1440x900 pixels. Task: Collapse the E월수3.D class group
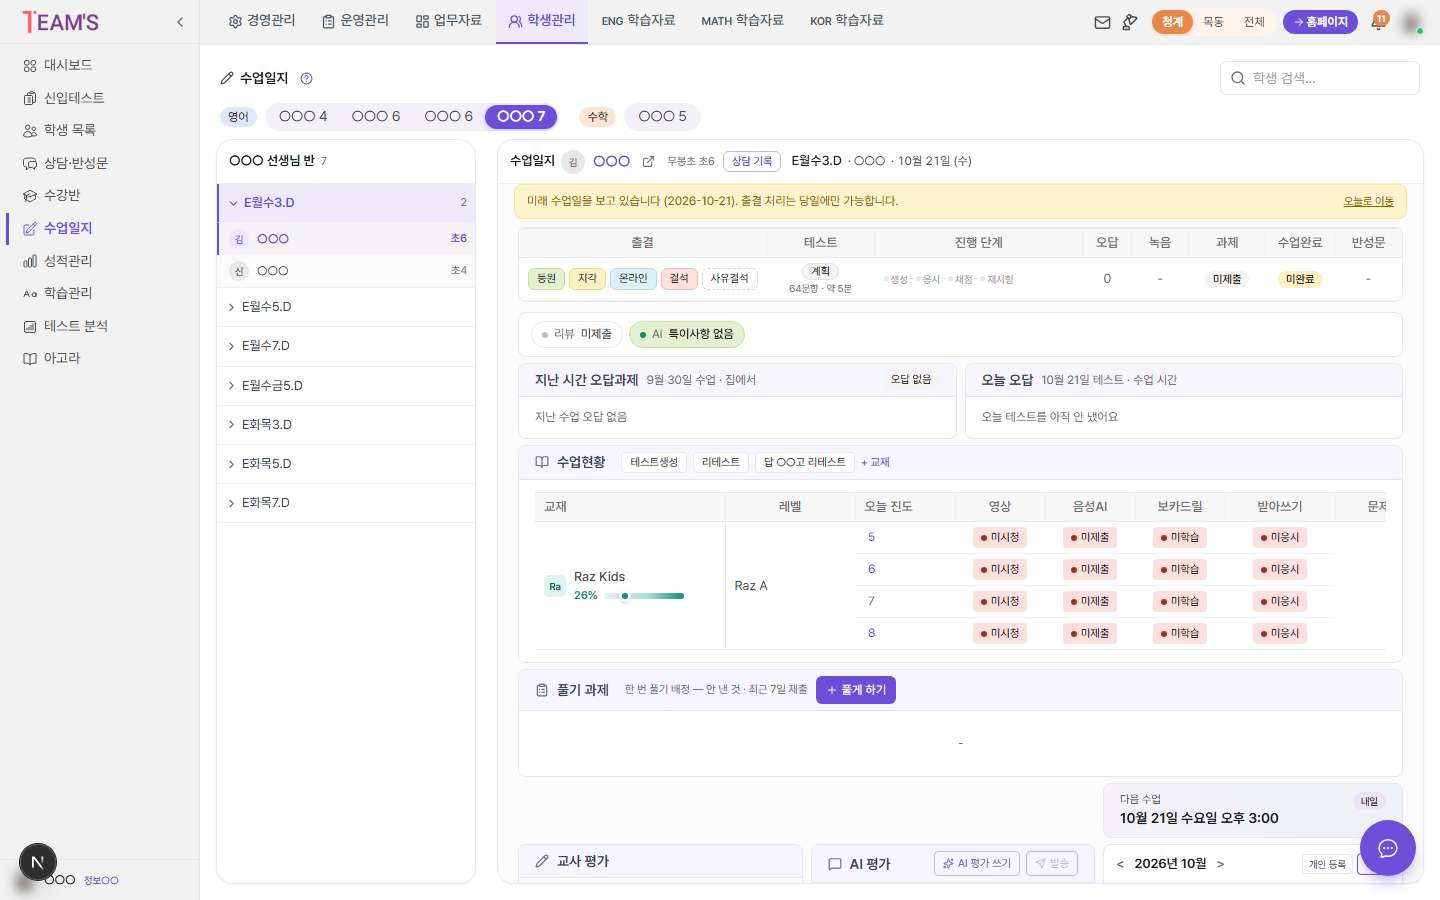click(x=346, y=203)
